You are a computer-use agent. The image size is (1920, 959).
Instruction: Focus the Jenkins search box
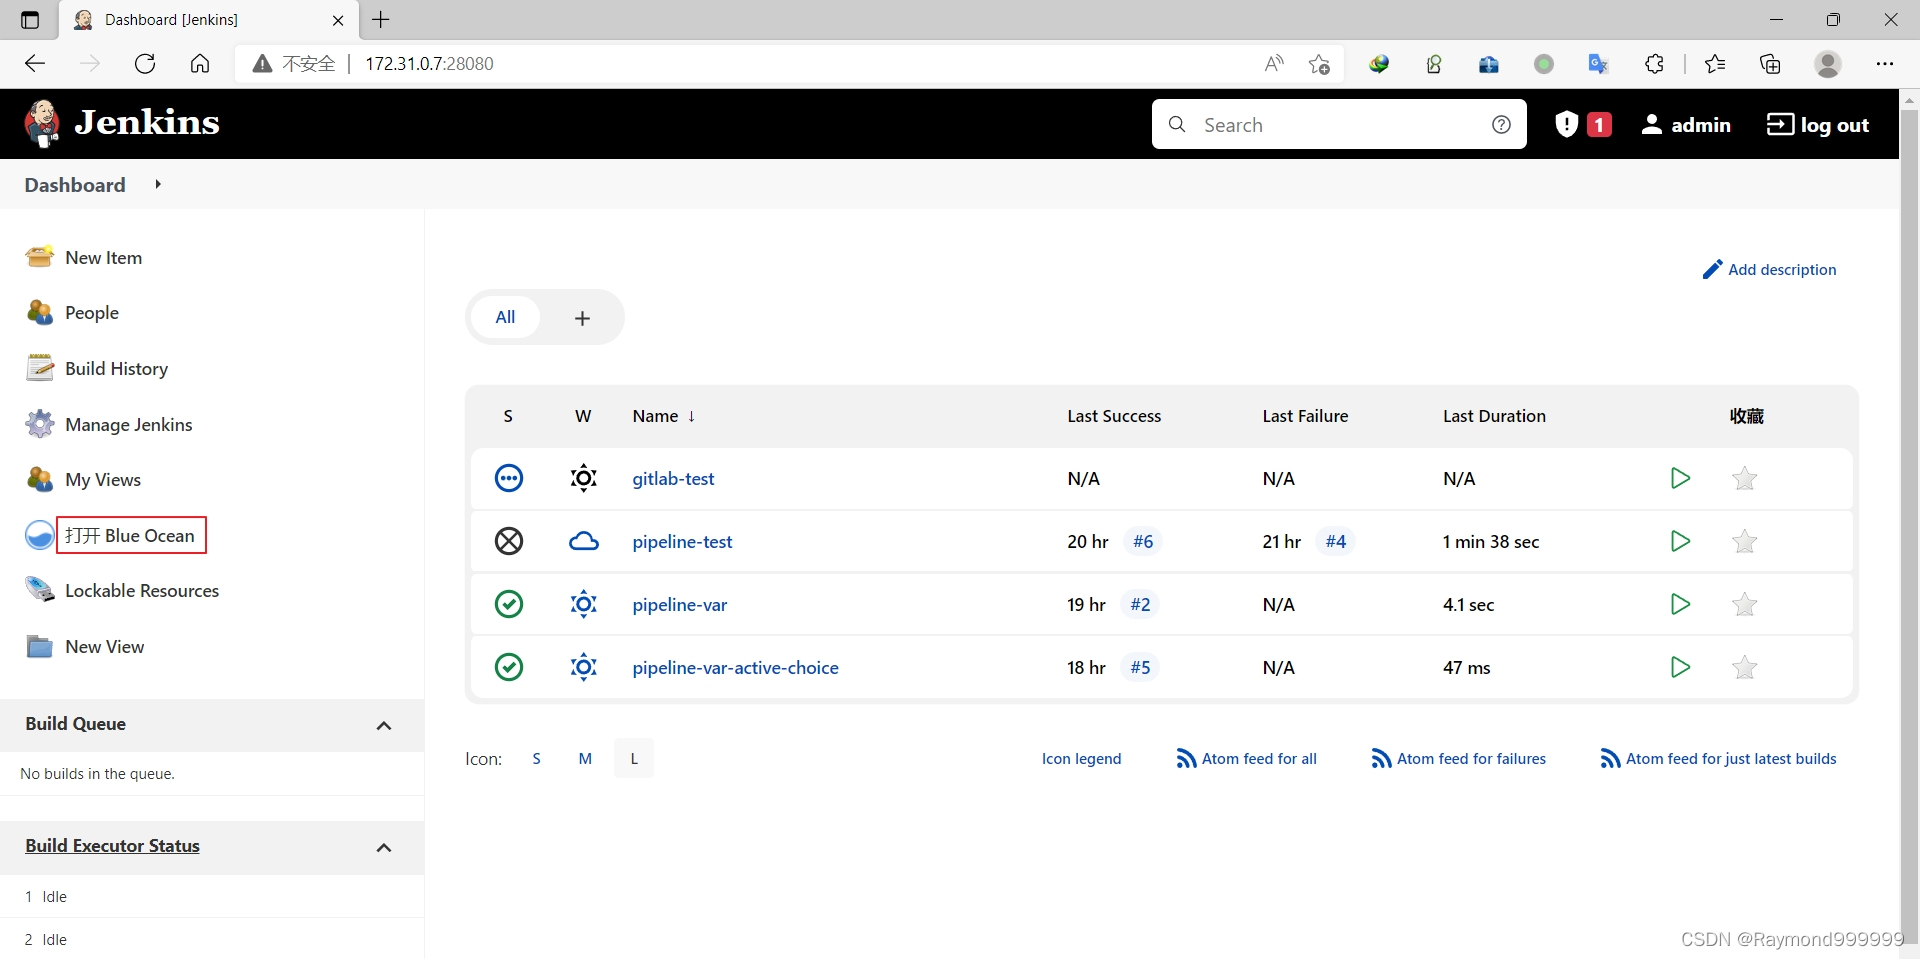(1339, 124)
